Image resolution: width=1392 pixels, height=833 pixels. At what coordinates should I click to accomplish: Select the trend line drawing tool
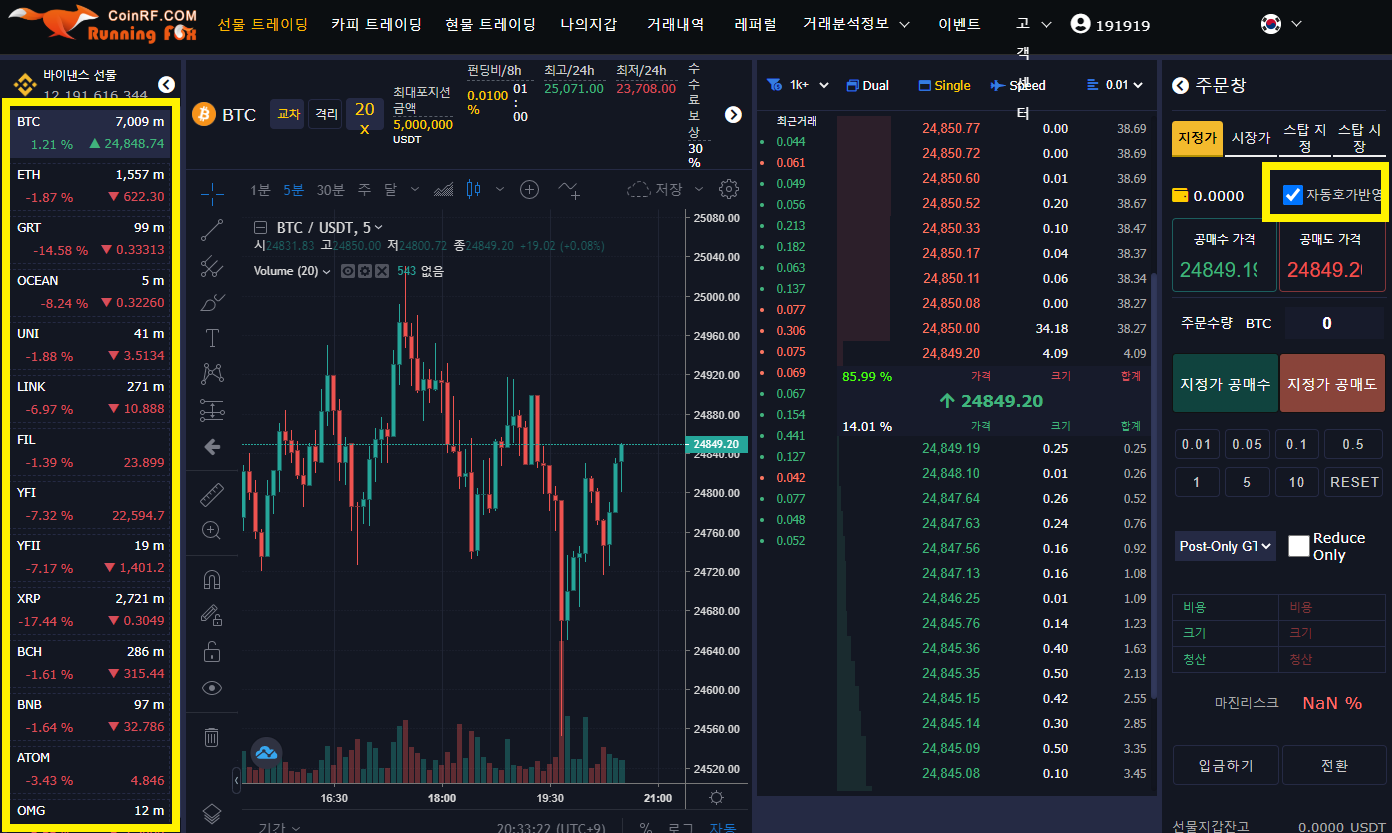[x=212, y=229]
